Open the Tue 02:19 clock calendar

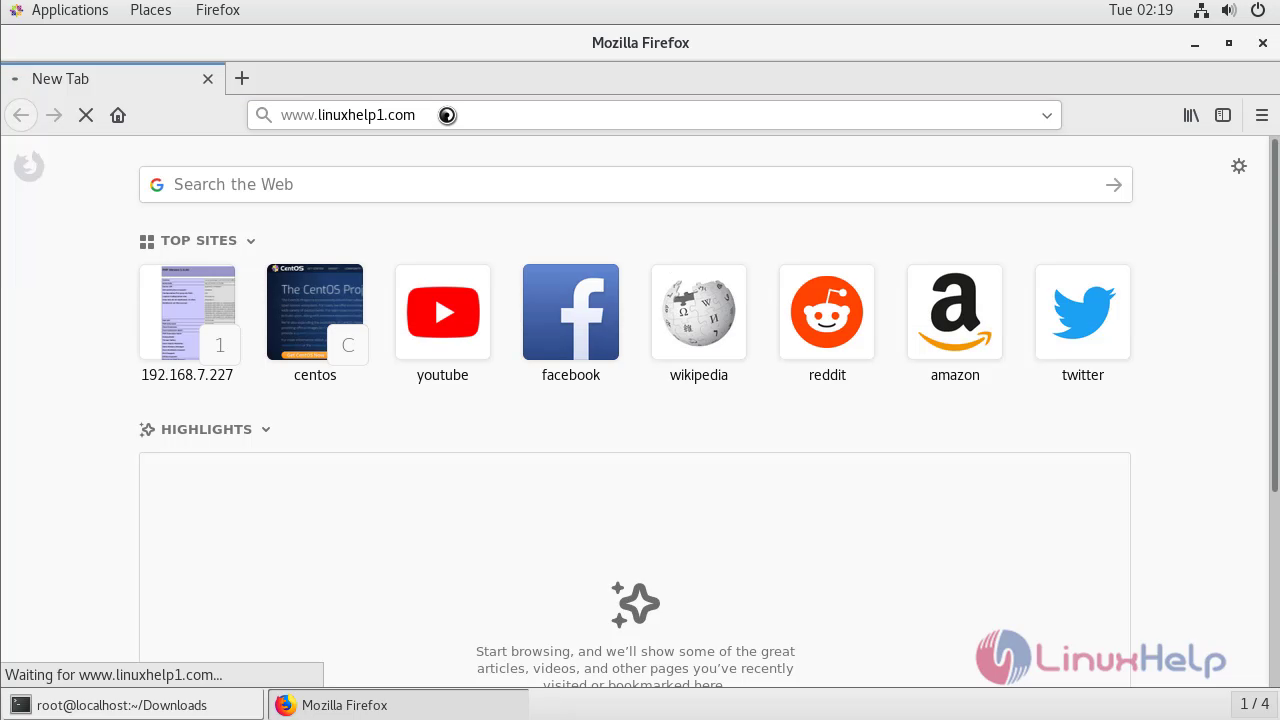coord(1141,10)
